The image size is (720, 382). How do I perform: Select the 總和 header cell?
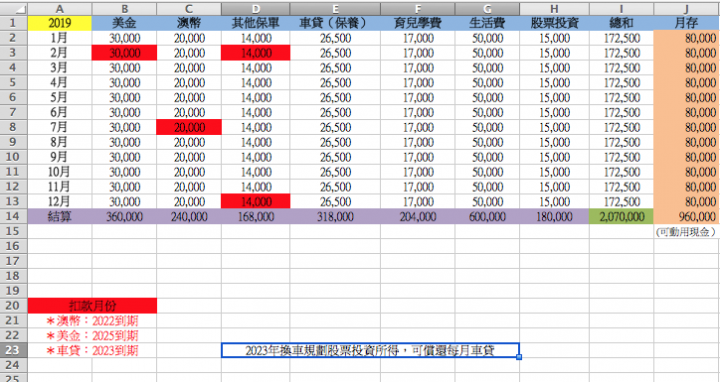pyautogui.click(x=621, y=23)
